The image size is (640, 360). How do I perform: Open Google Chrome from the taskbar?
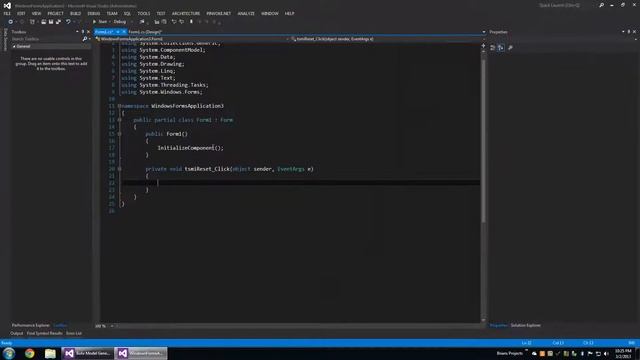tap(30, 353)
